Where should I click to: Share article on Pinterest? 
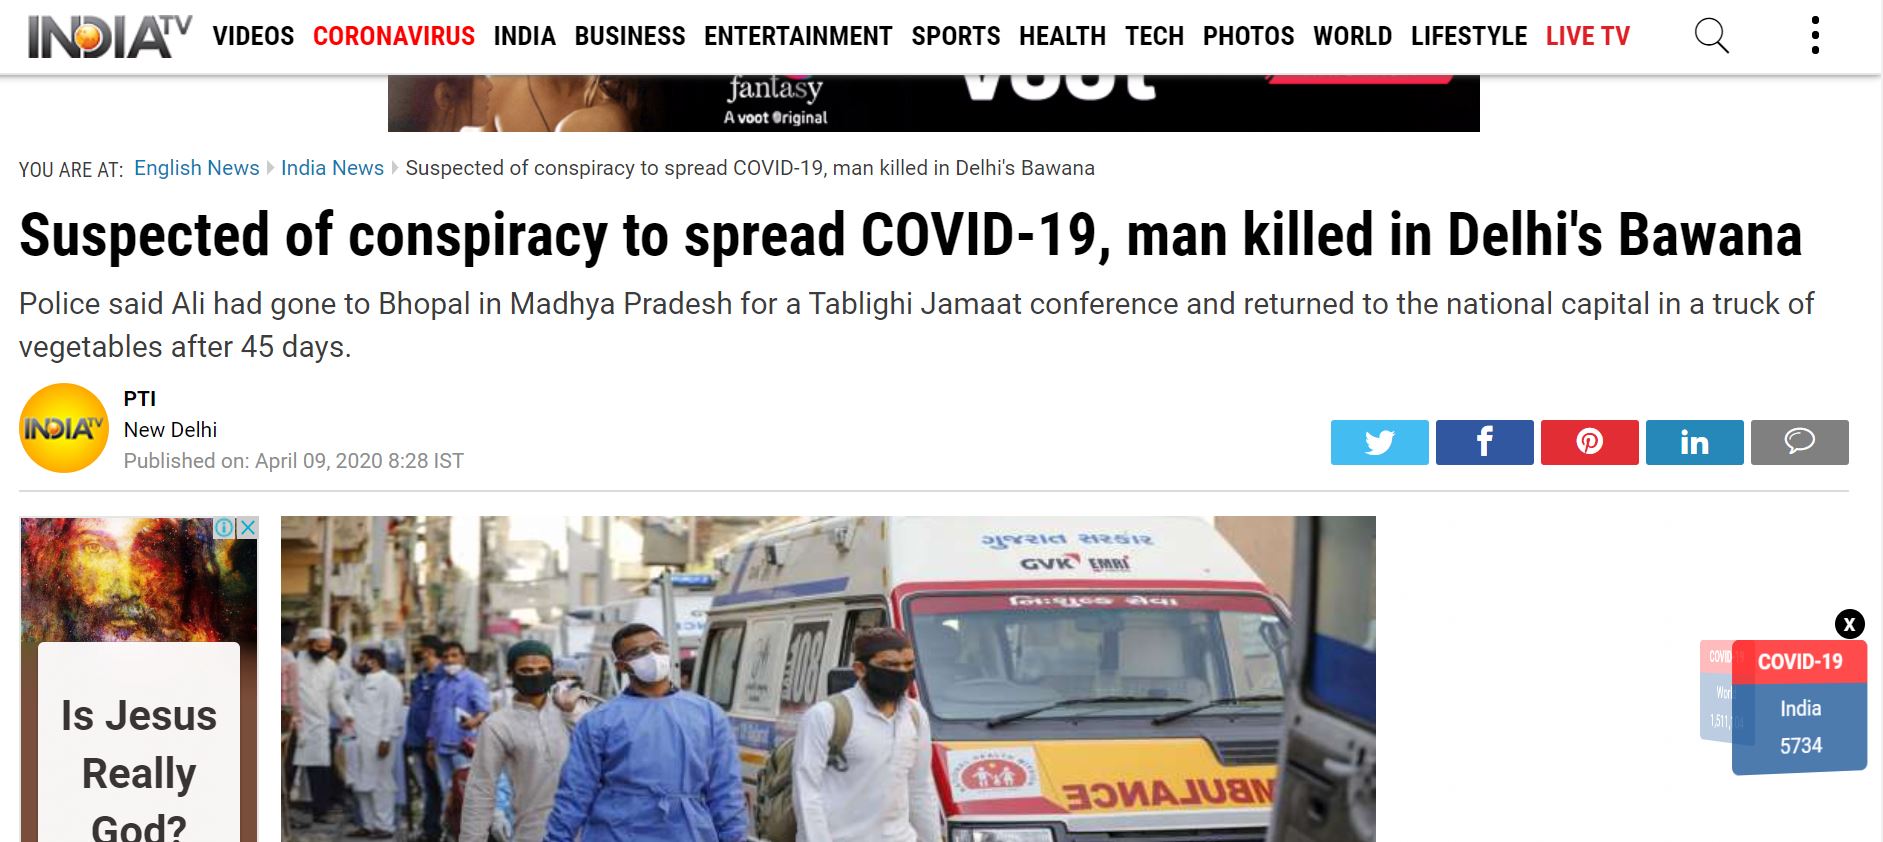coord(1589,442)
